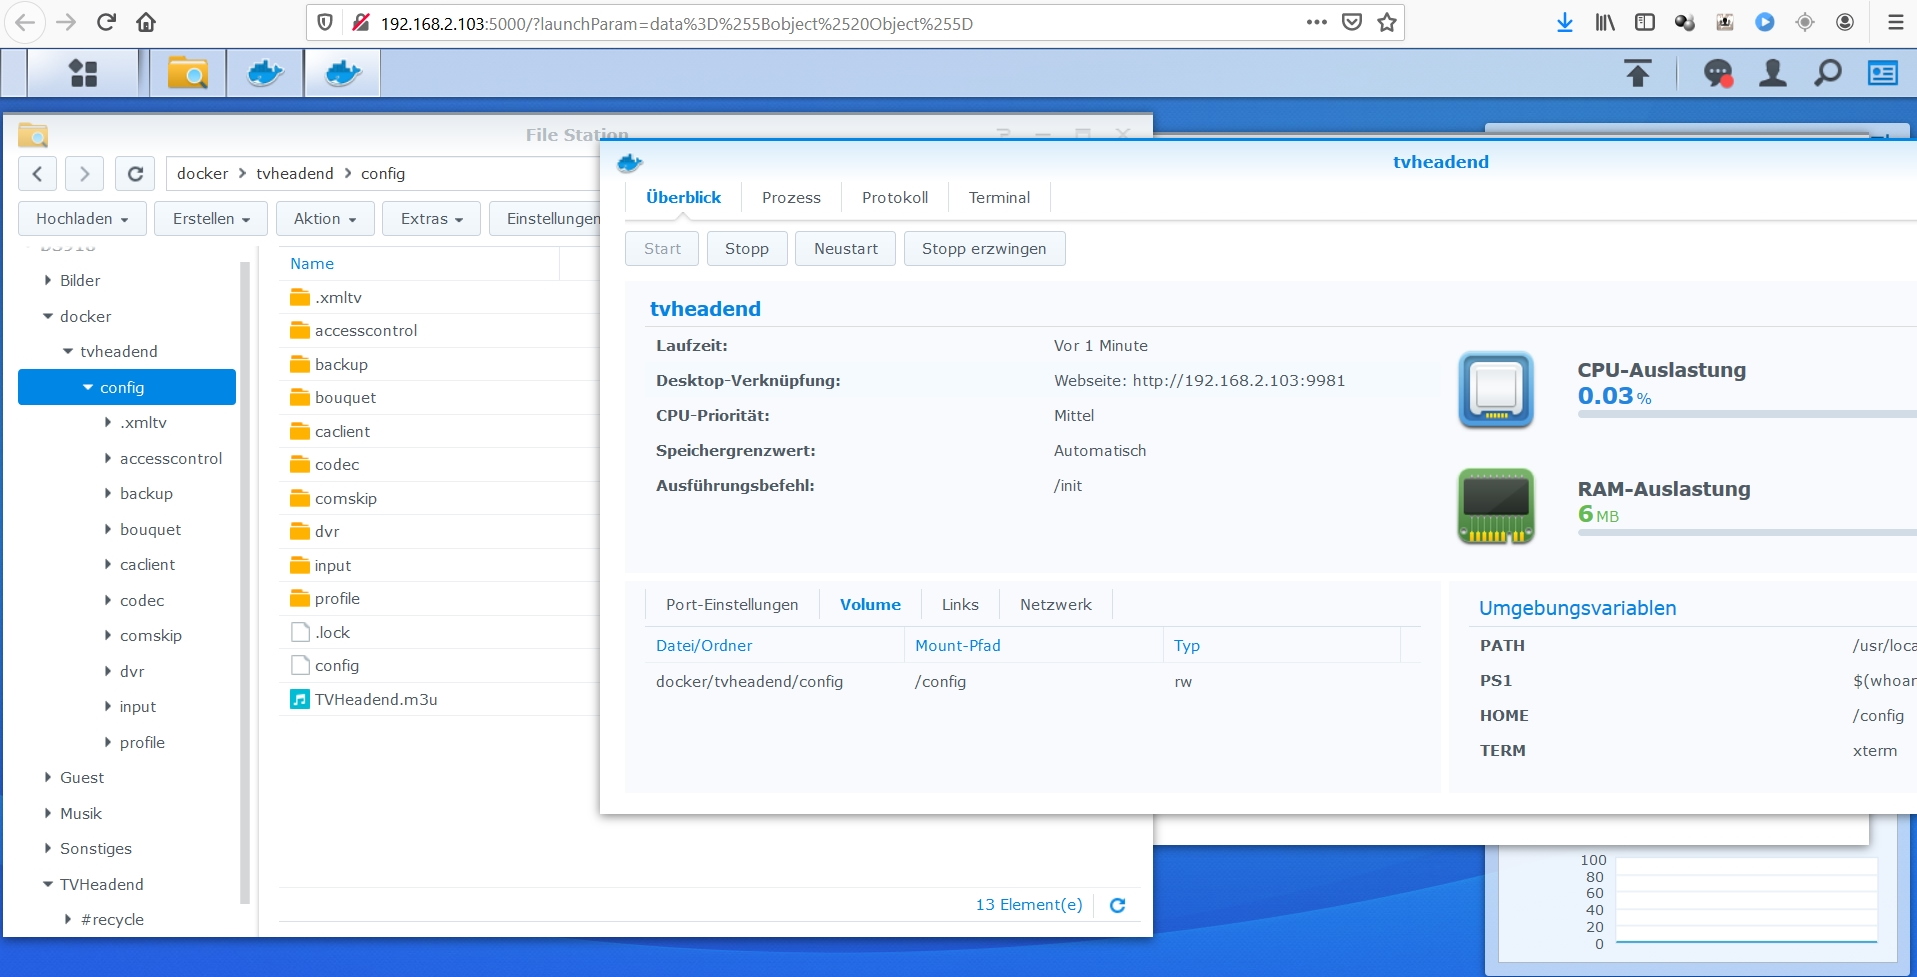Go forward in File Station navigation
Screen dimensions: 1917x977
85,174
